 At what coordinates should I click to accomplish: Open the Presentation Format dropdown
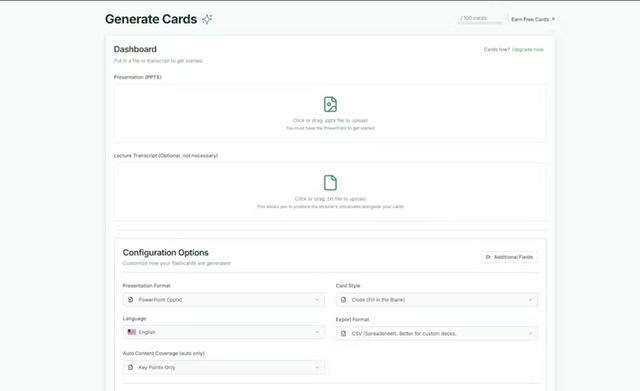click(x=224, y=300)
